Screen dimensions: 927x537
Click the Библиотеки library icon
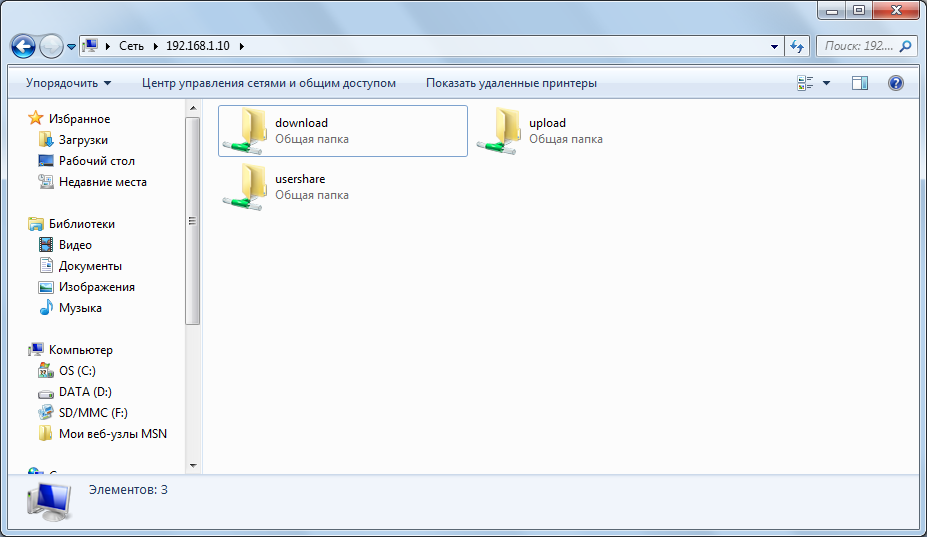tap(36, 224)
